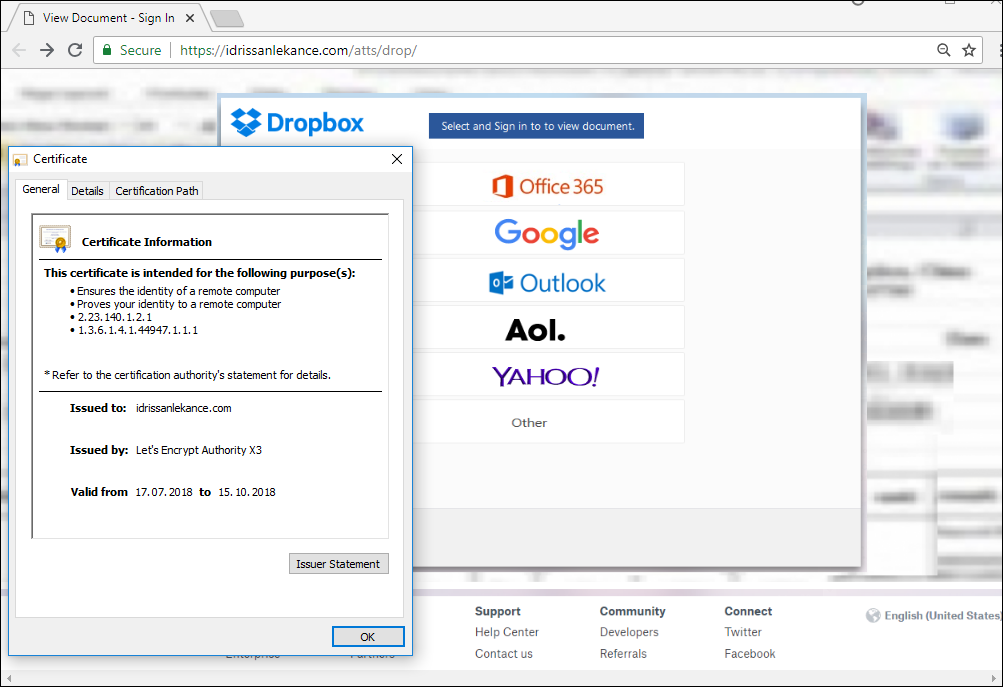Image resolution: width=1003 pixels, height=687 pixels.
Task: Click the Certificate dialog title icon
Action: click(20, 159)
